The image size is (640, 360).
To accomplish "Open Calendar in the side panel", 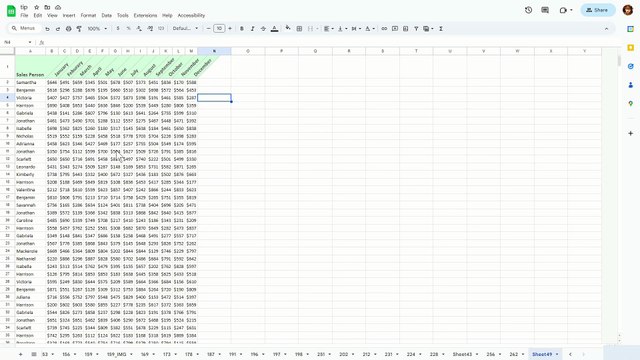I will 631,29.
